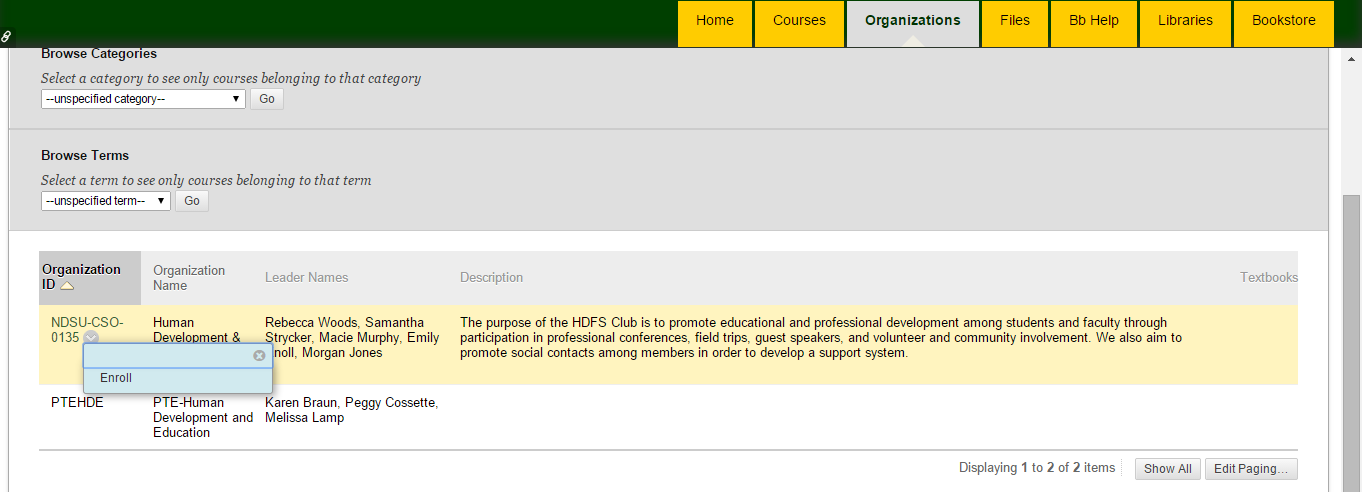Click the Displaying 1 to 2 items text
The image size is (1366, 492).
point(1037,468)
